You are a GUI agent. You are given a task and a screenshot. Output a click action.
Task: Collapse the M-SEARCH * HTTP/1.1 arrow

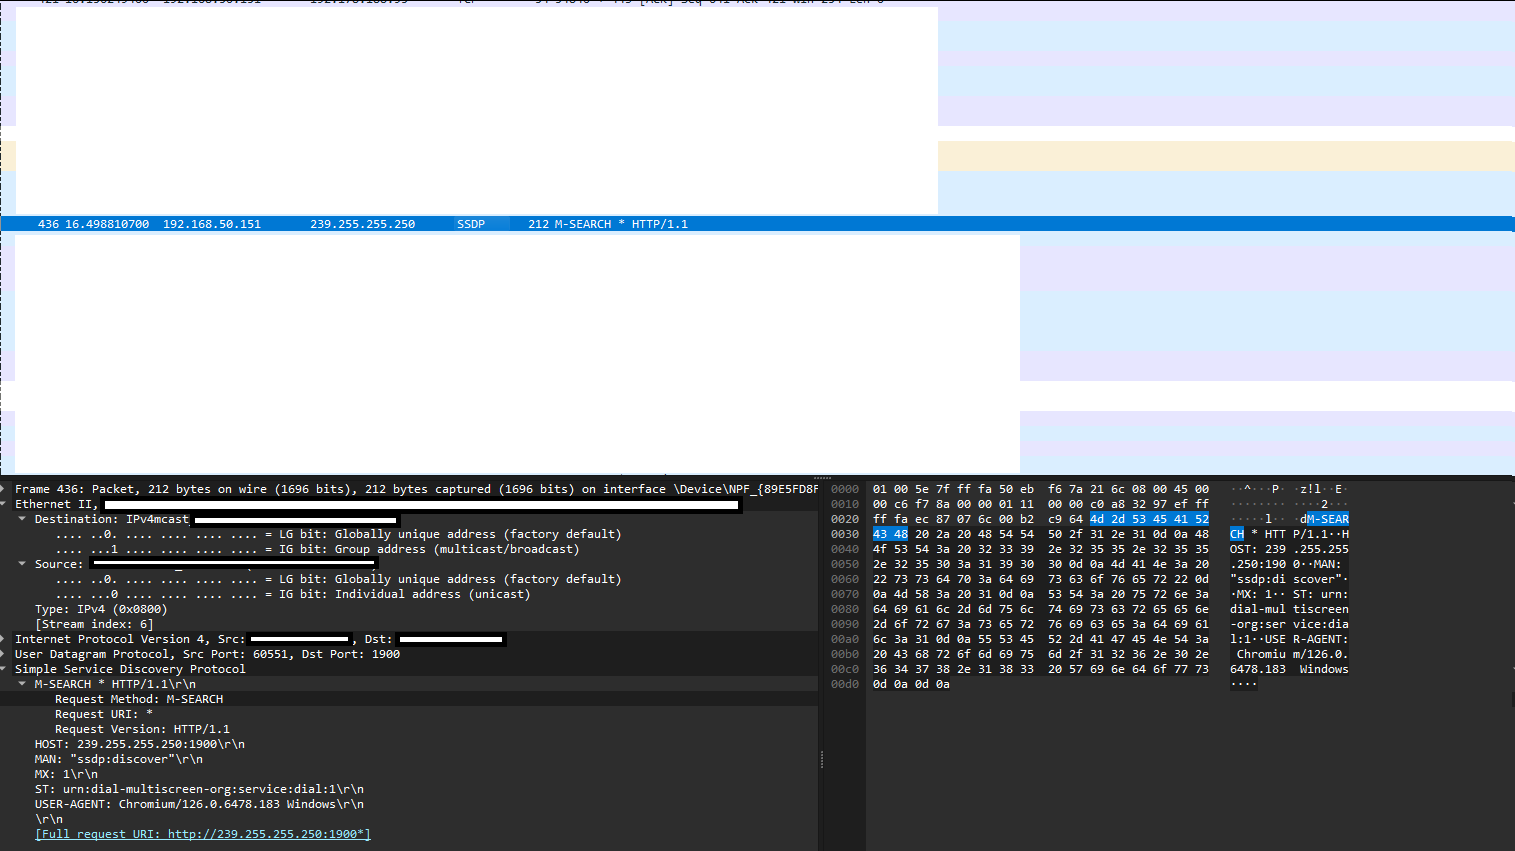(x=22, y=684)
